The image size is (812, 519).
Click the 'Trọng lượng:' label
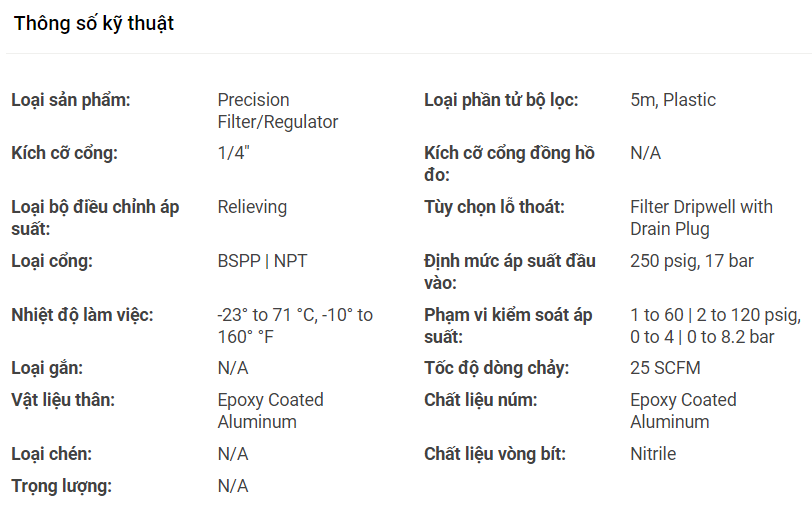(x=61, y=486)
